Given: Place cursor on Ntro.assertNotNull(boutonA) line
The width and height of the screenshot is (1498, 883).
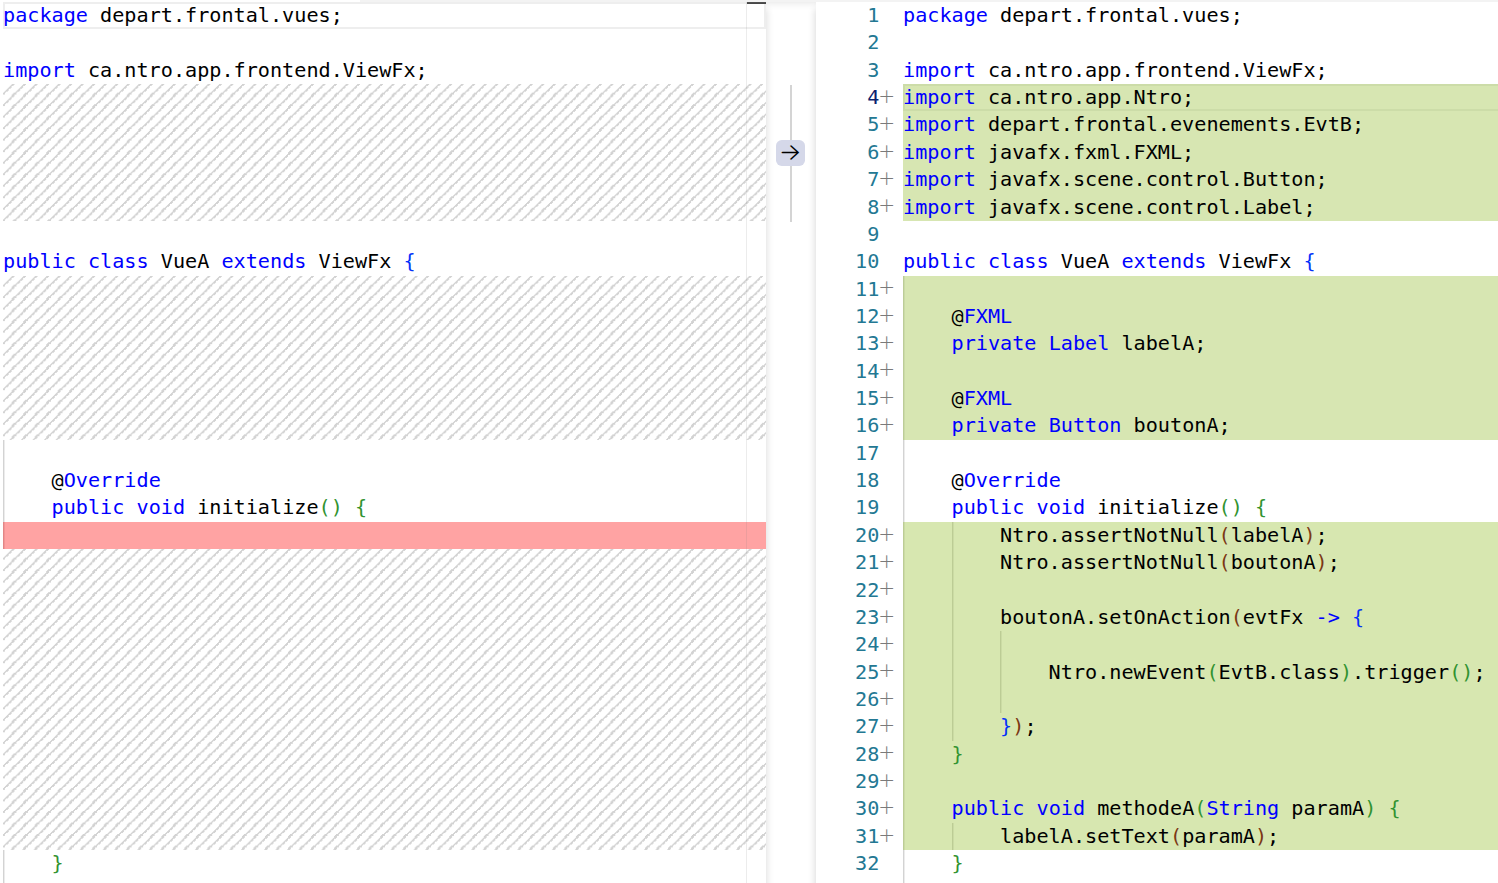Looking at the screenshot, I should pyautogui.click(x=1168, y=562).
